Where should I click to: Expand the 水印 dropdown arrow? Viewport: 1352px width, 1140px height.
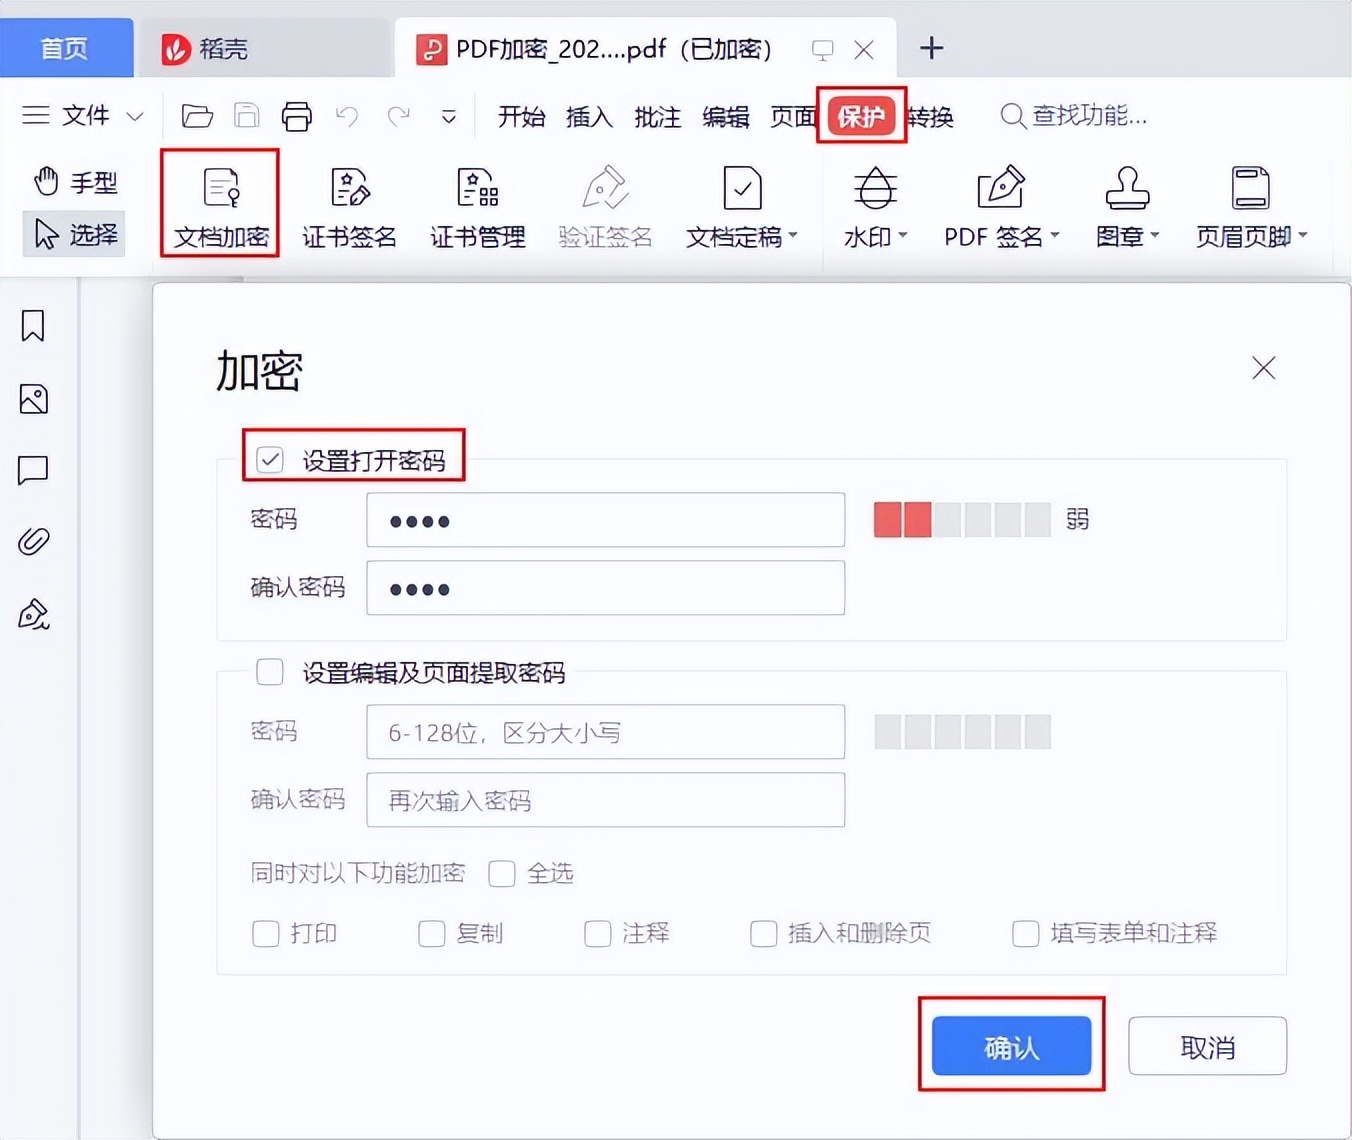pos(903,236)
